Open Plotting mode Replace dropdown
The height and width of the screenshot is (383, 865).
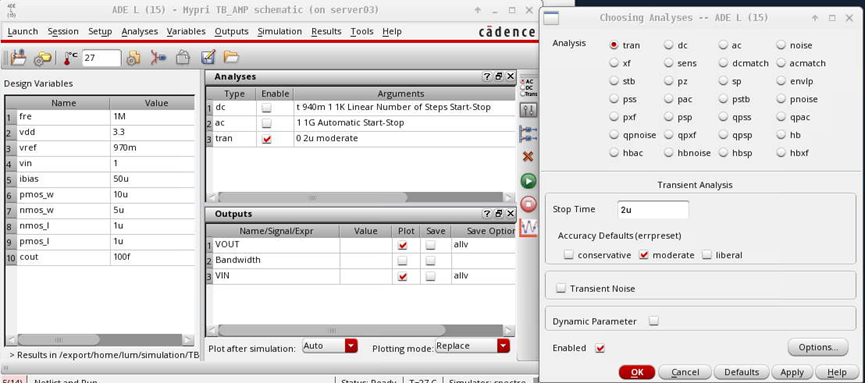pyautogui.click(x=503, y=346)
